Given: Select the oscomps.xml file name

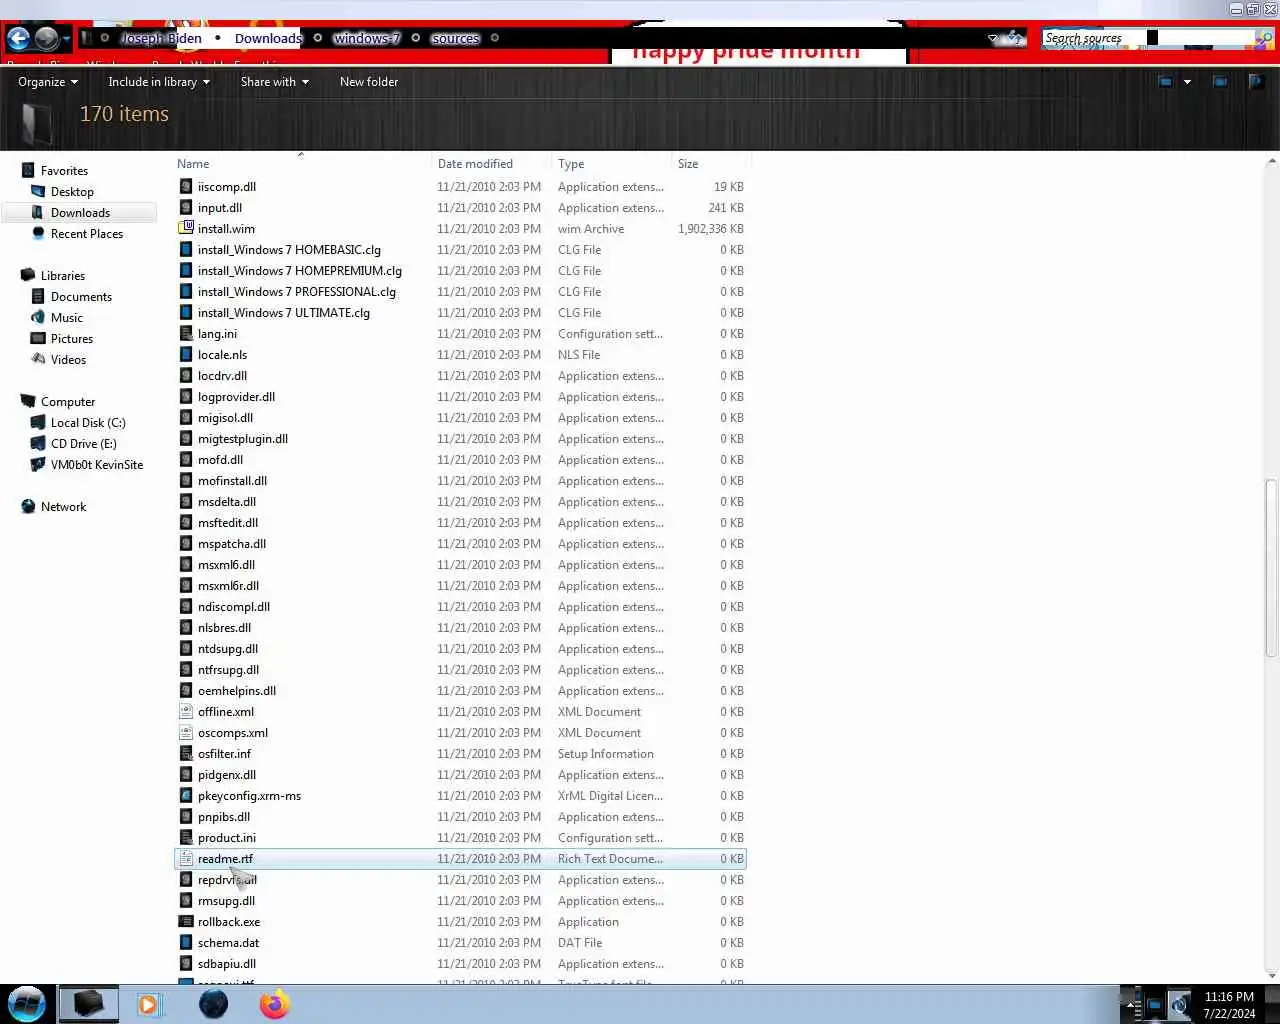Looking at the screenshot, I should [x=233, y=733].
